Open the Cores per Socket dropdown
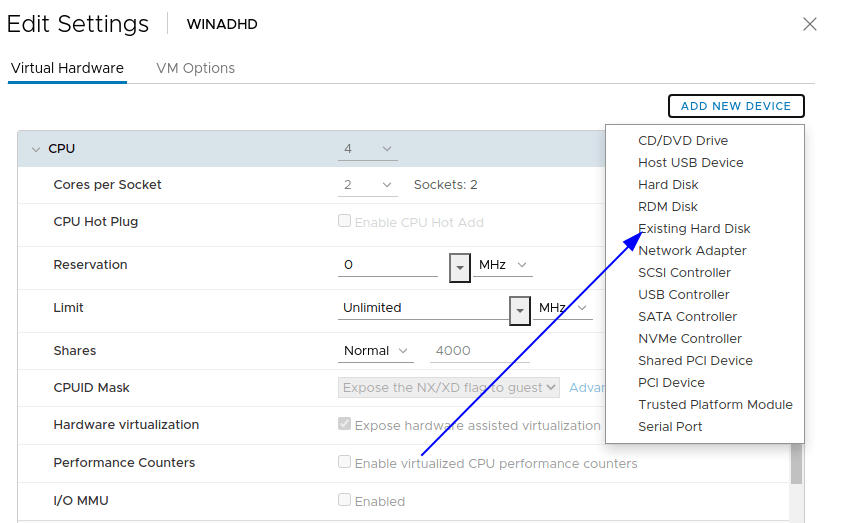The height and width of the screenshot is (523, 841). (367, 185)
